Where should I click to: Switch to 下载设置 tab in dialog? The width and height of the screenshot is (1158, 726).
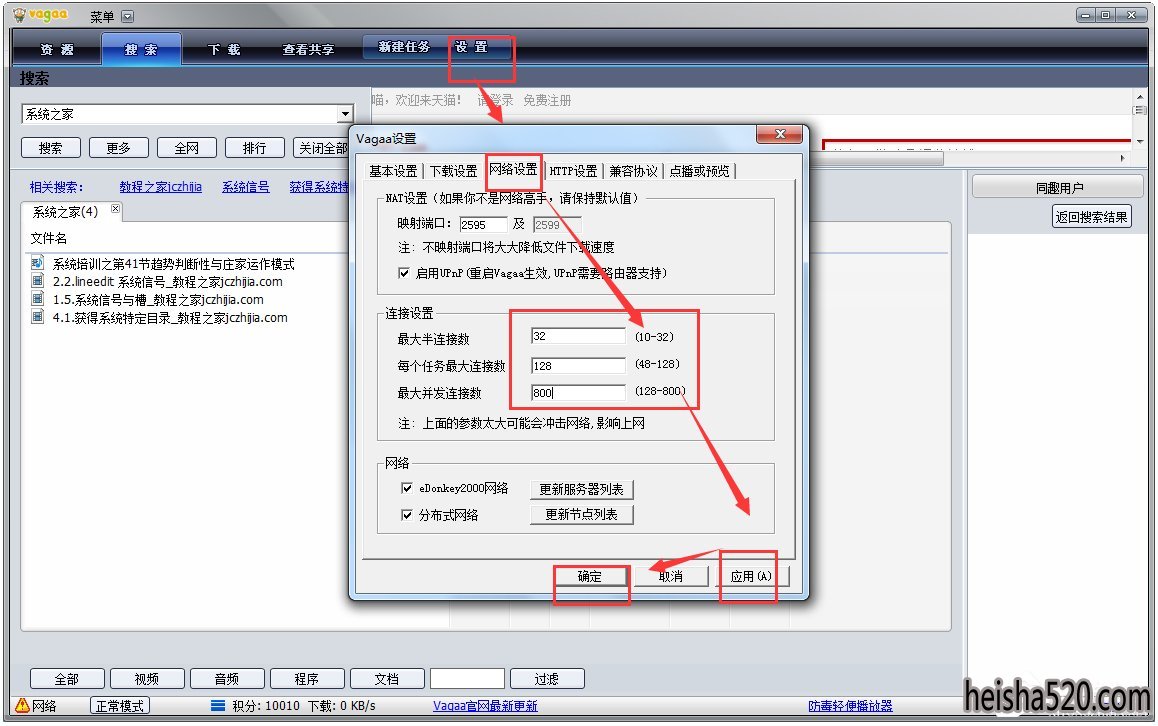453,171
